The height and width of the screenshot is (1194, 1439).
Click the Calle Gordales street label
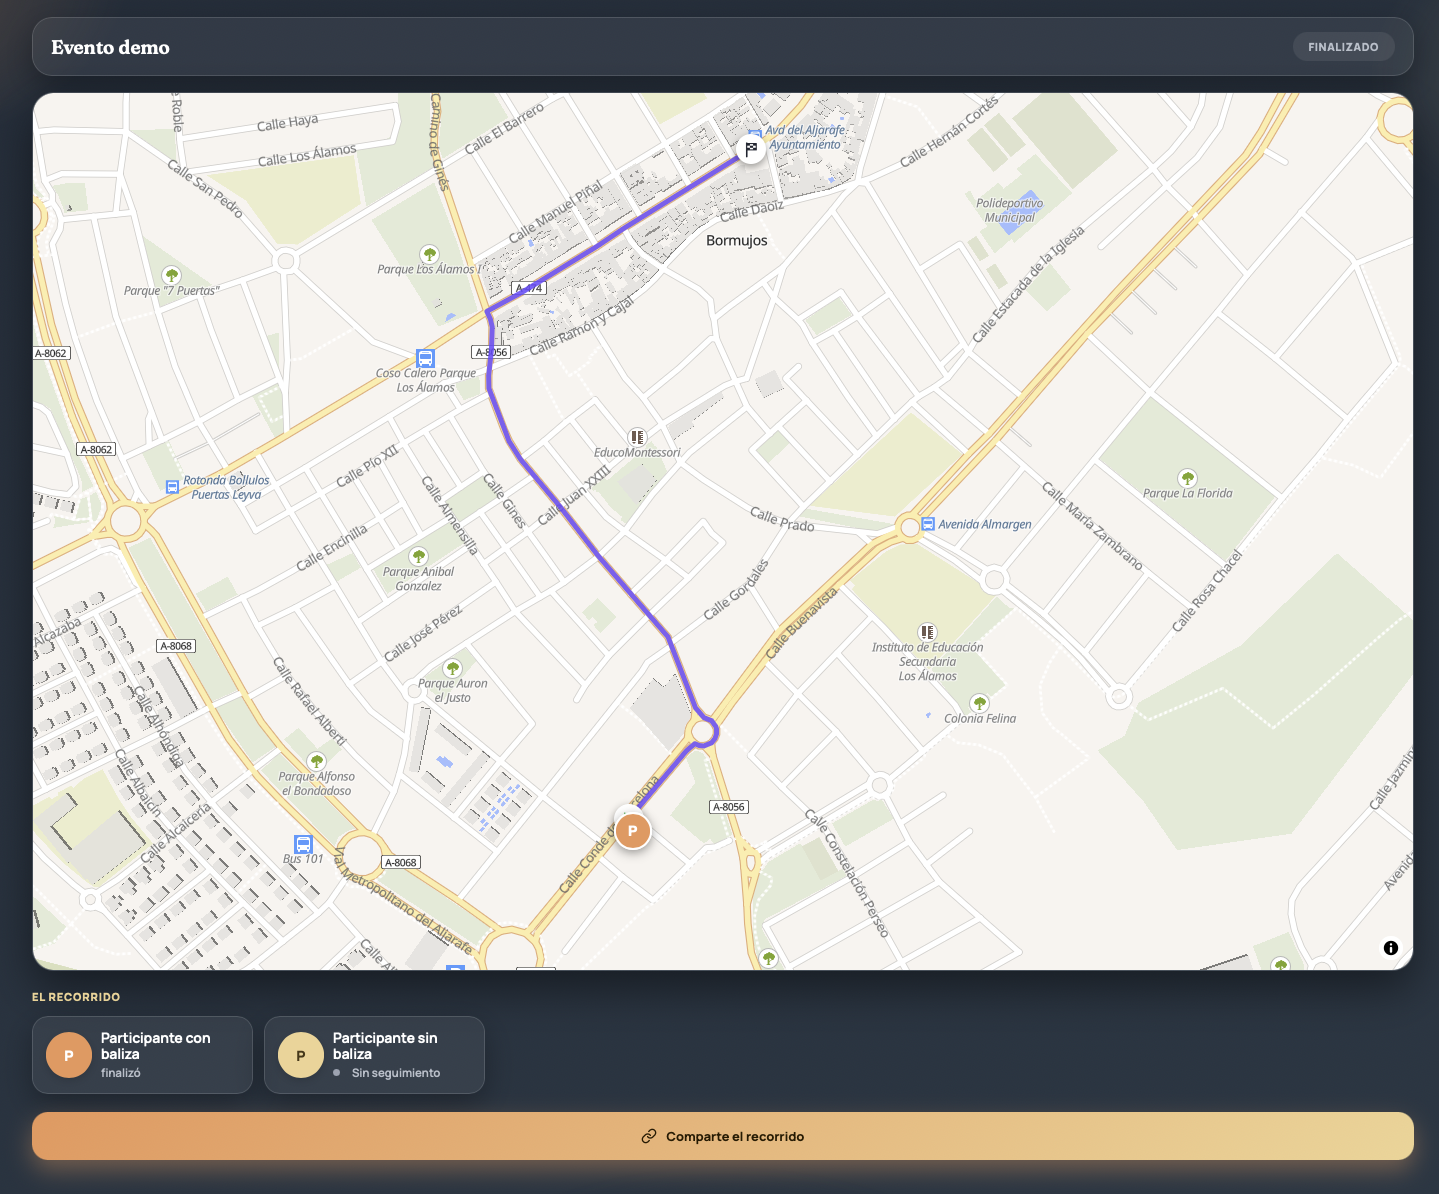(736, 590)
